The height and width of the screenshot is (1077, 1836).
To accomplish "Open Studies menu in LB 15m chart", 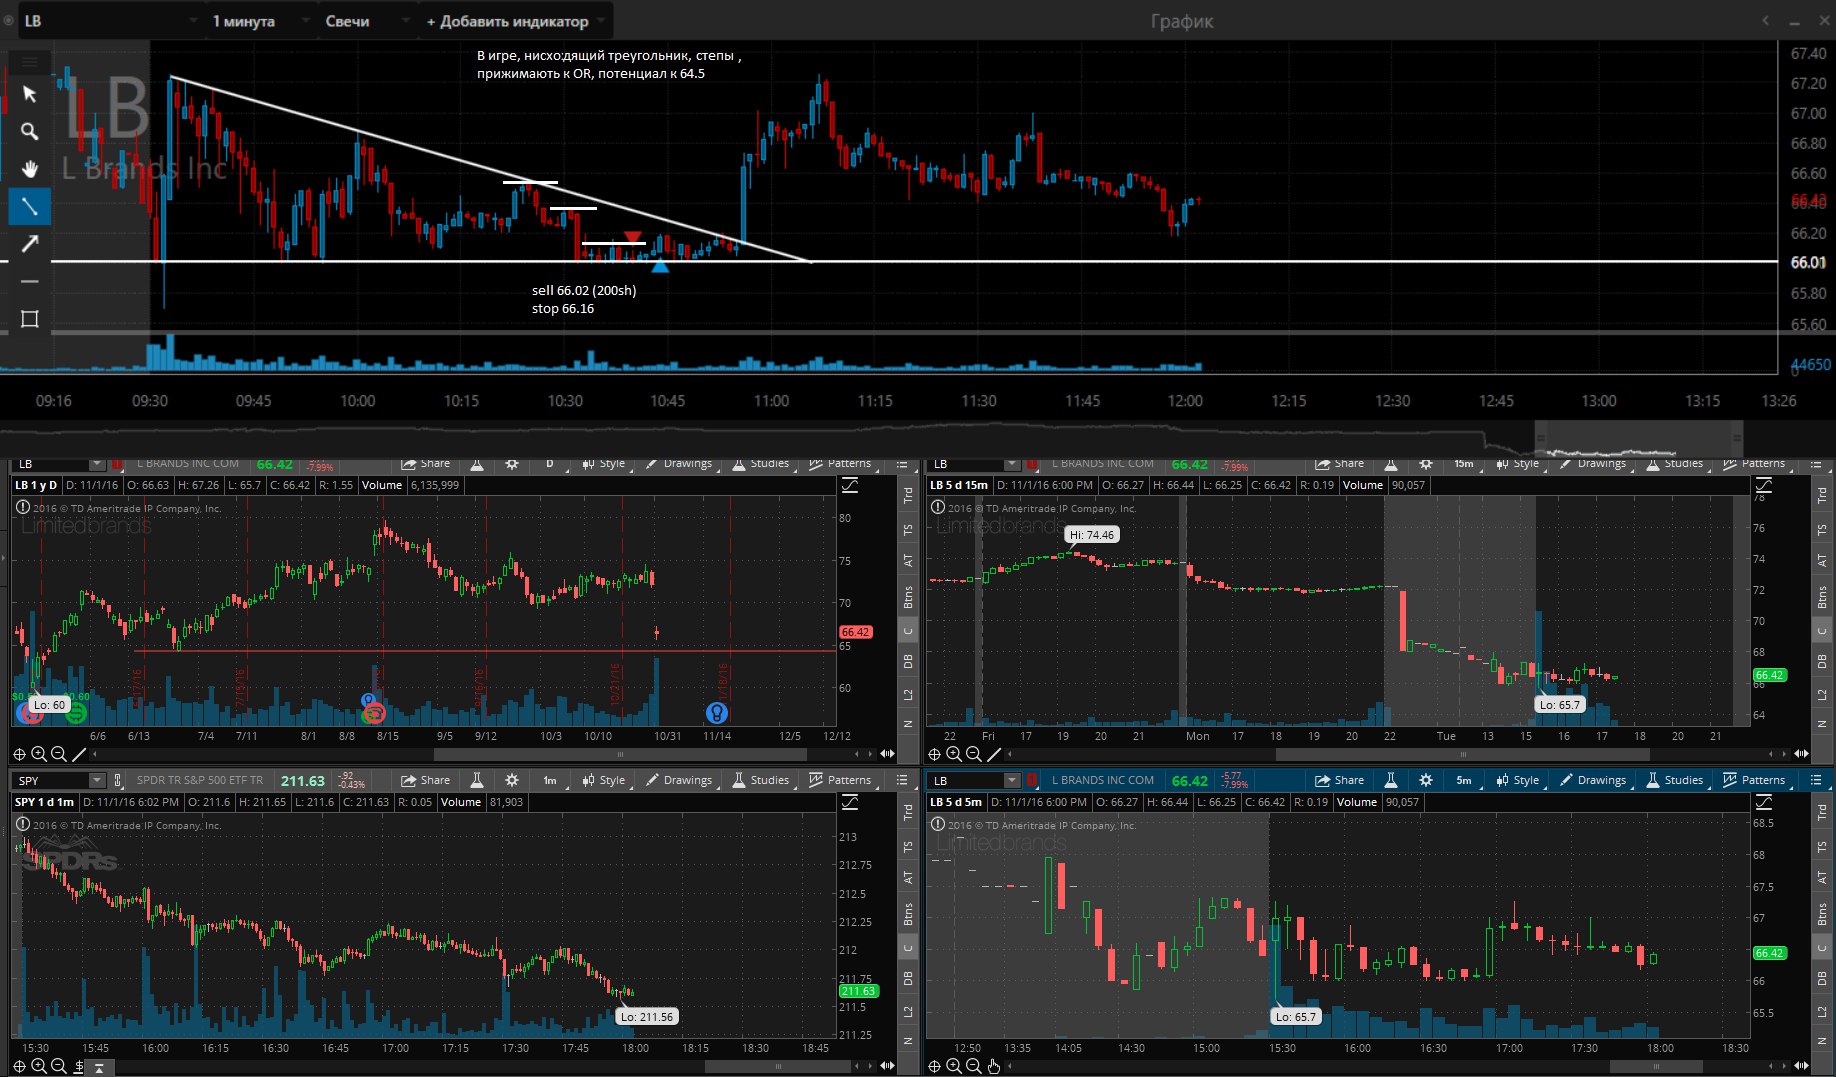I will click(x=1675, y=464).
